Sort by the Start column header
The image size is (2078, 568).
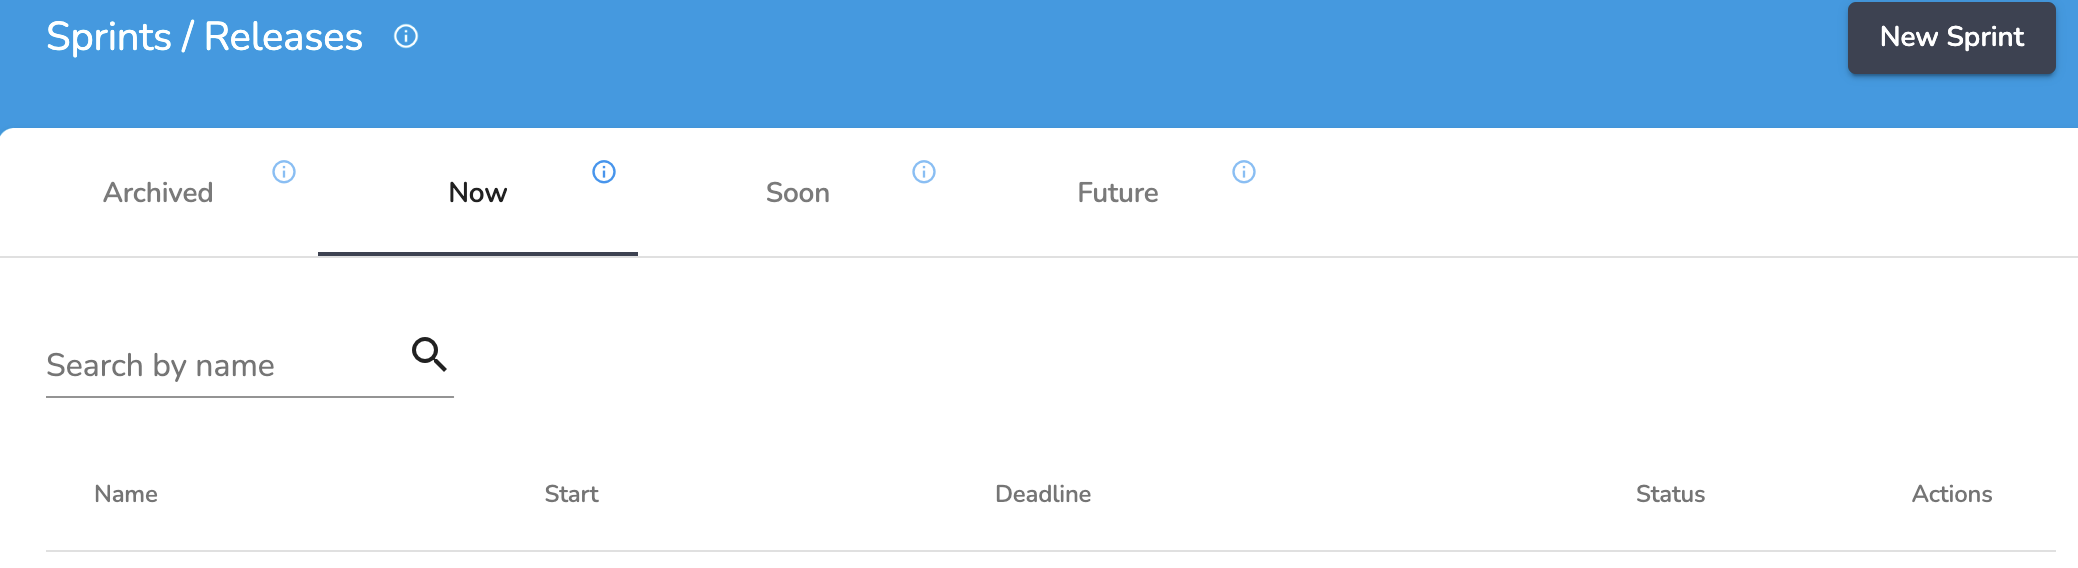pyautogui.click(x=571, y=494)
